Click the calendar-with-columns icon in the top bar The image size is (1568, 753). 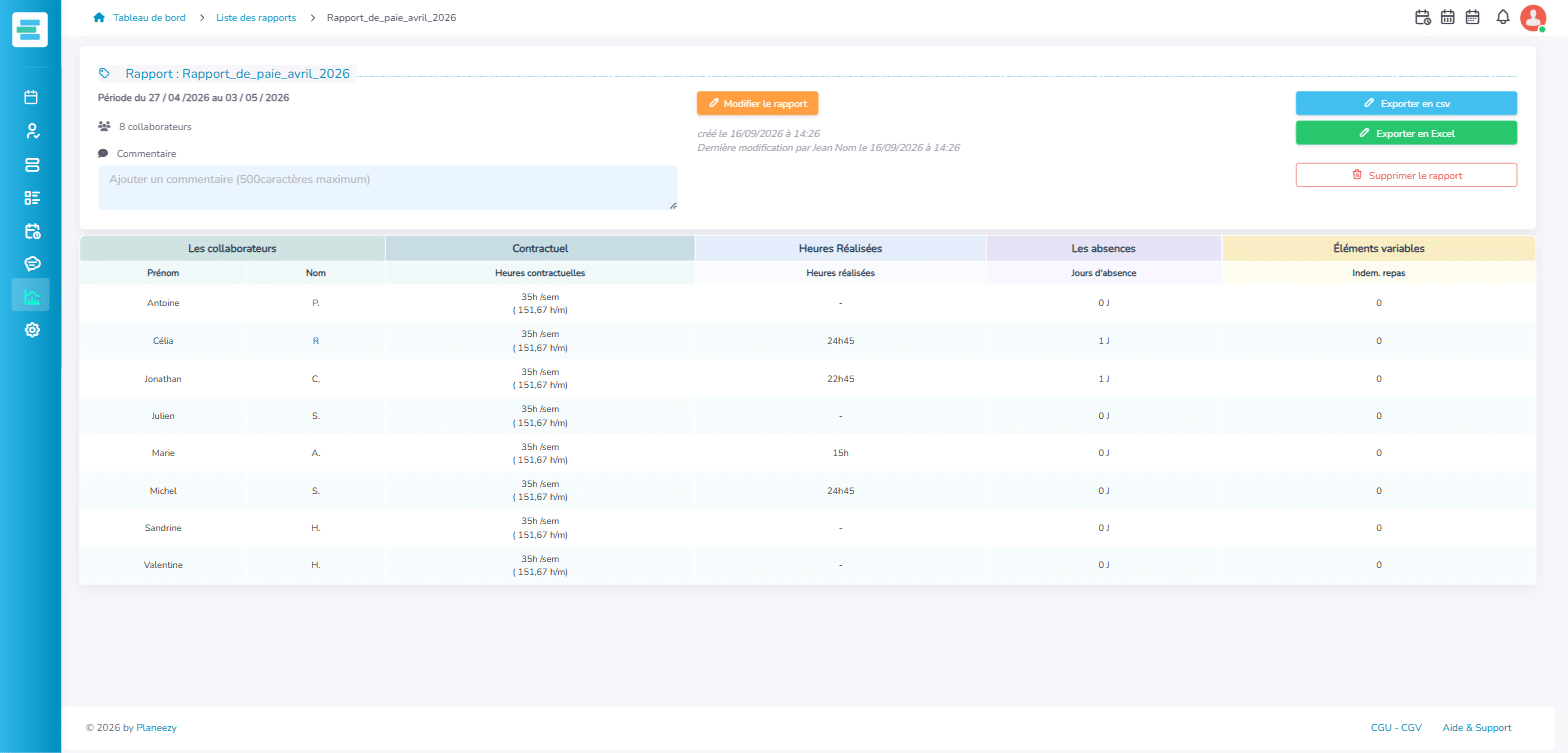pyautogui.click(x=1447, y=17)
